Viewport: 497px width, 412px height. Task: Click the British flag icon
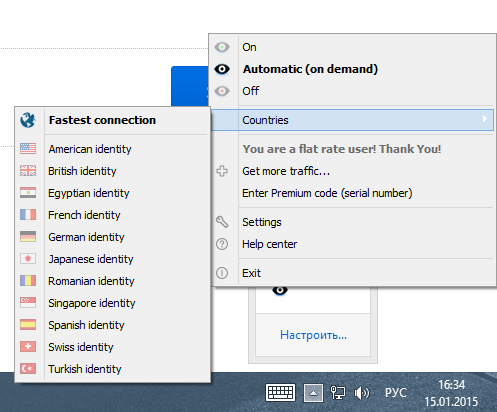[28, 171]
